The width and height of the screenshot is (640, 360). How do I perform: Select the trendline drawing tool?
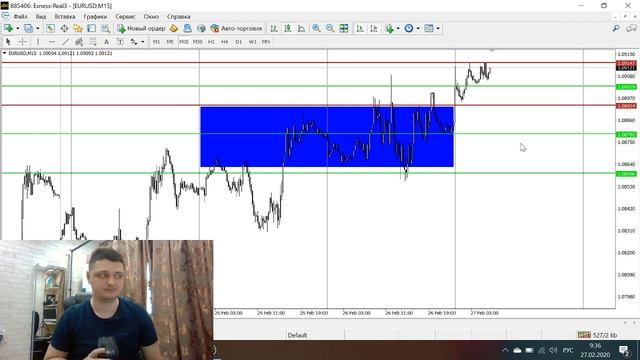point(65,42)
